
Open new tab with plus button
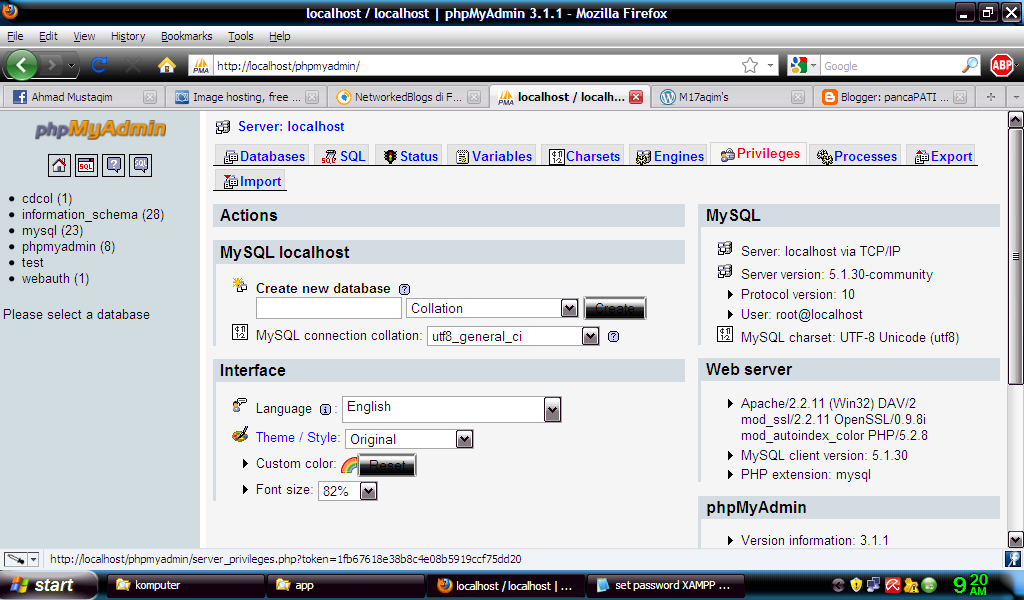991,97
